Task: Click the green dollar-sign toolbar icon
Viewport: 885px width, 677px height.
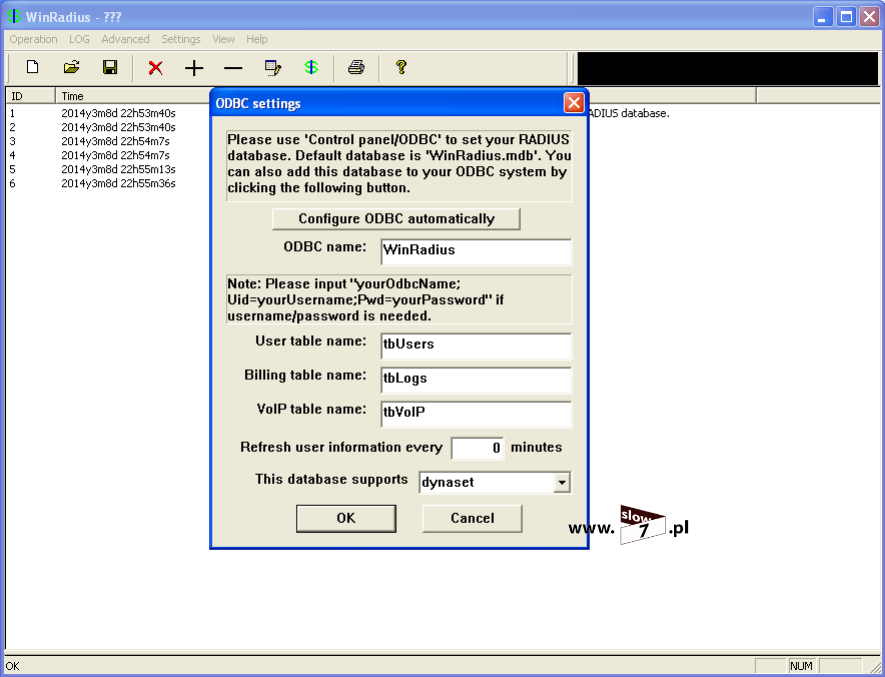Action: click(311, 68)
